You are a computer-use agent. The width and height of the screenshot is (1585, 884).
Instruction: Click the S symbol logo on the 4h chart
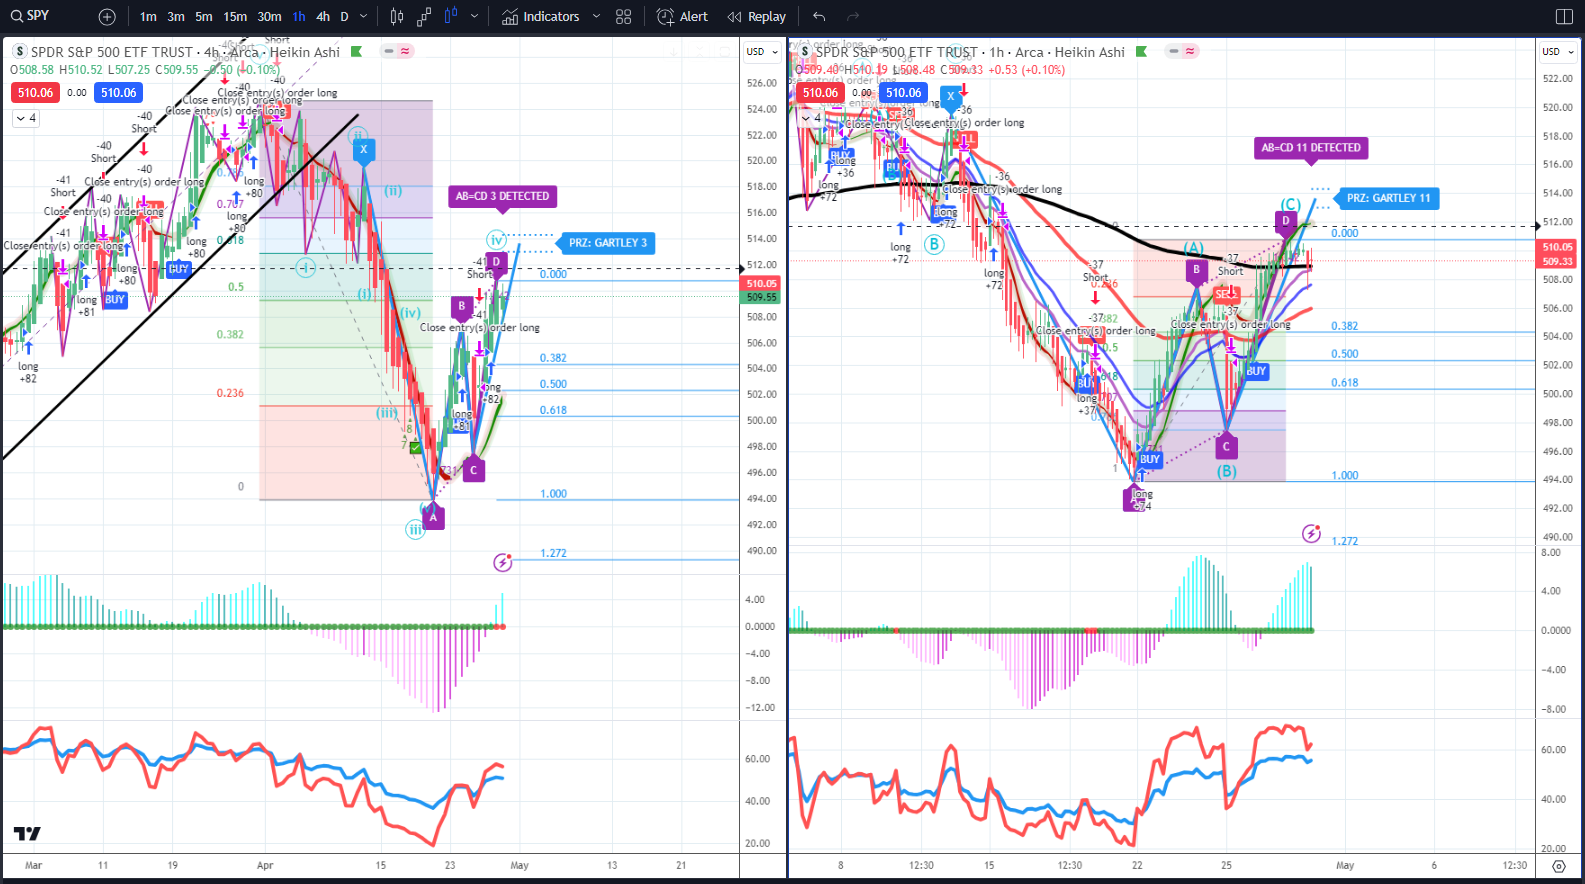[x=19, y=51]
